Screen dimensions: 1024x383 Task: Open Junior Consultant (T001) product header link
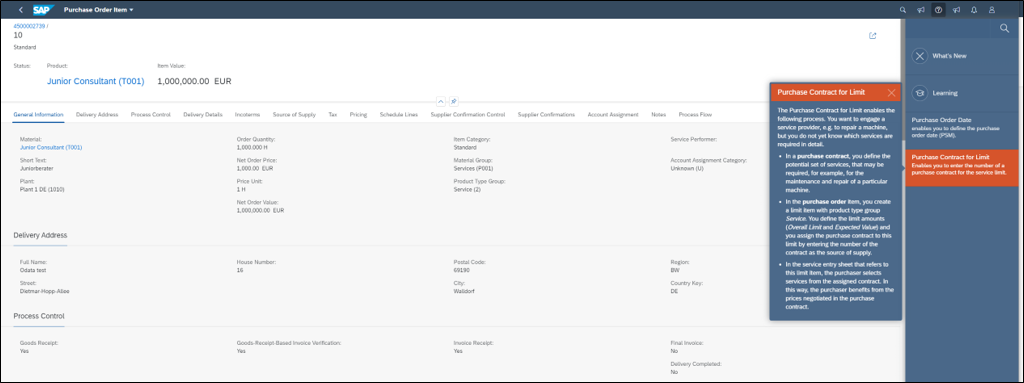[x=95, y=81]
